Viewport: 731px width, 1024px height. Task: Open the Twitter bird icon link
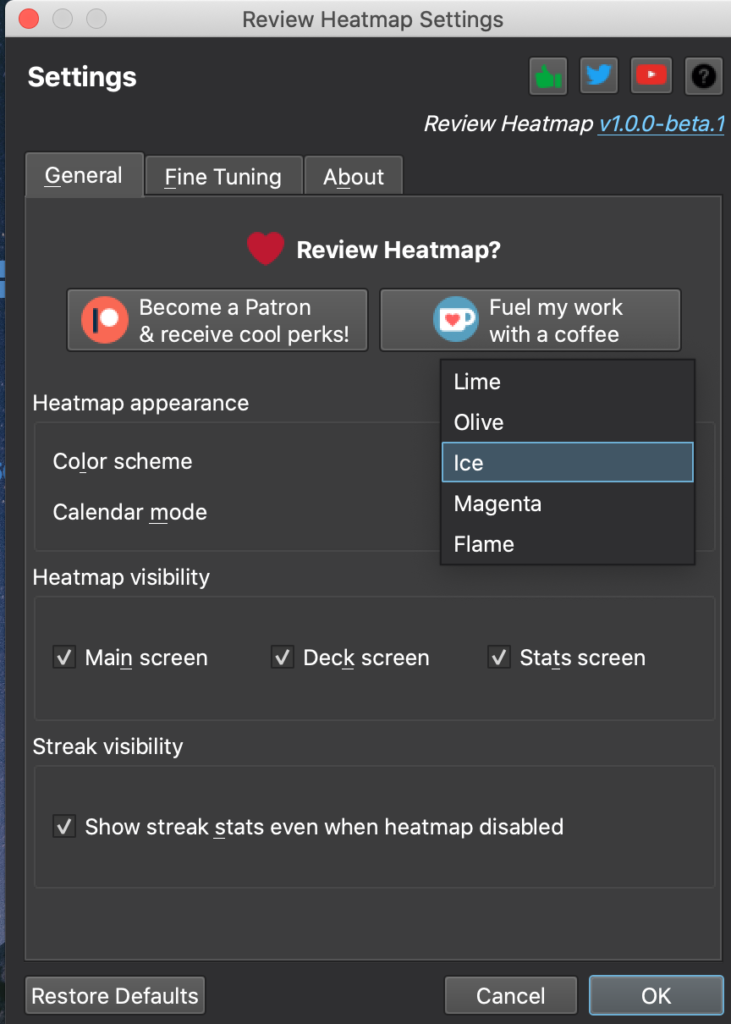pos(599,76)
